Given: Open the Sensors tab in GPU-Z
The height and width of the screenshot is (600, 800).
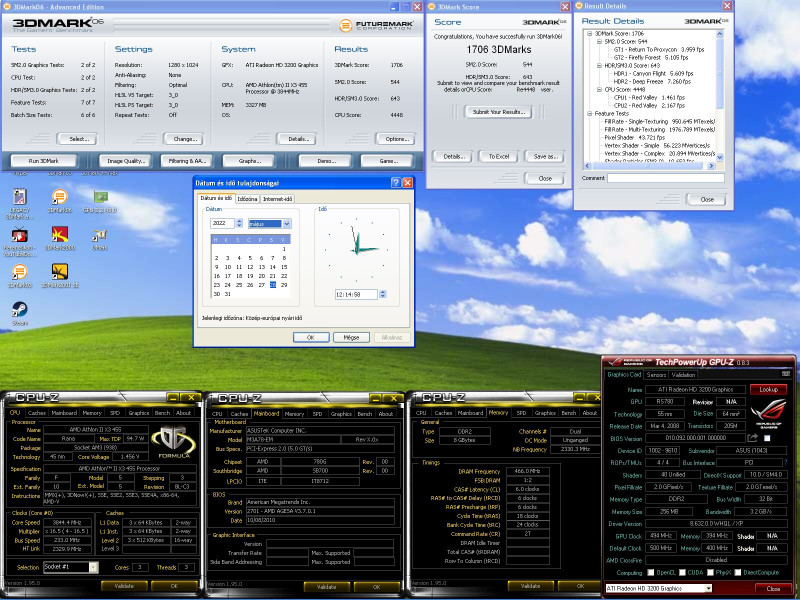Looking at the screenshot, I should point(656,375).
